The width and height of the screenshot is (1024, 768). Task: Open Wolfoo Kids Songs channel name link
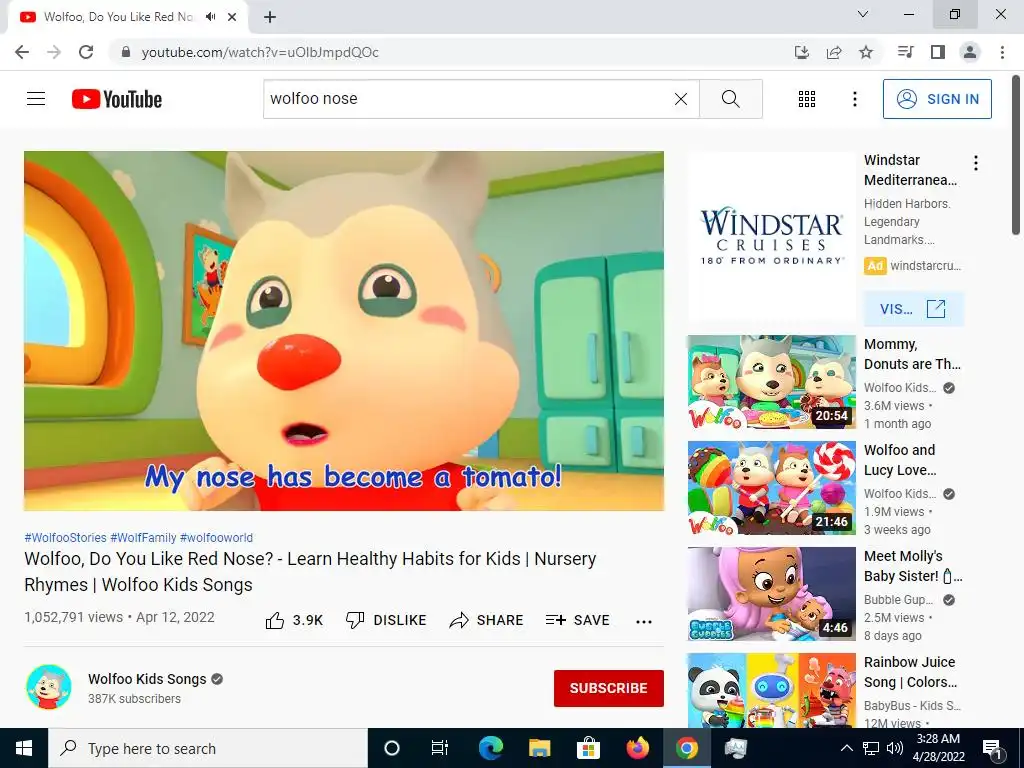click(147, 679)
